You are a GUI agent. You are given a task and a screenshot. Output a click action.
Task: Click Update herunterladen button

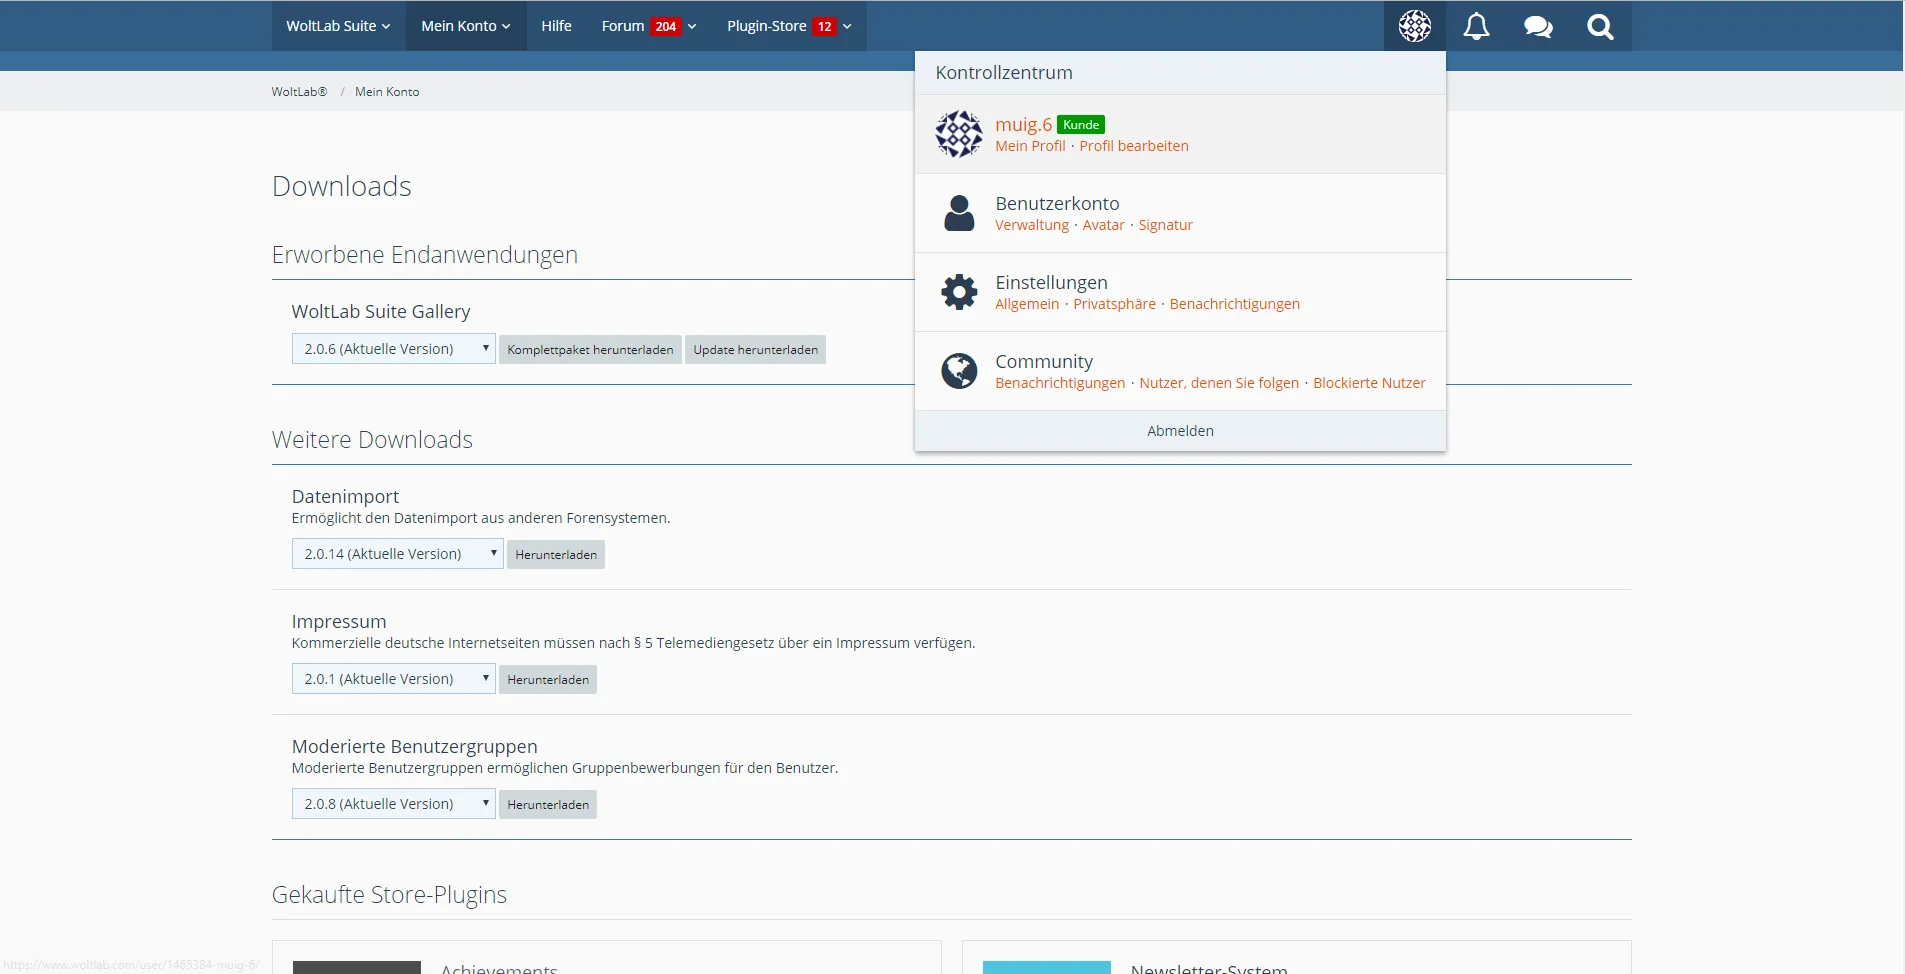click(x=755, y=350)
